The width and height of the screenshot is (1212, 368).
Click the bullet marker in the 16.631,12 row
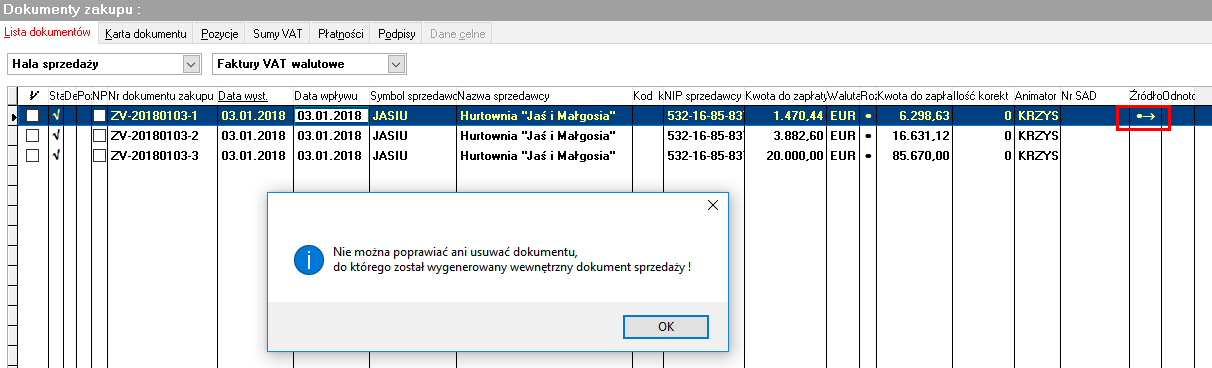point(867,136)
